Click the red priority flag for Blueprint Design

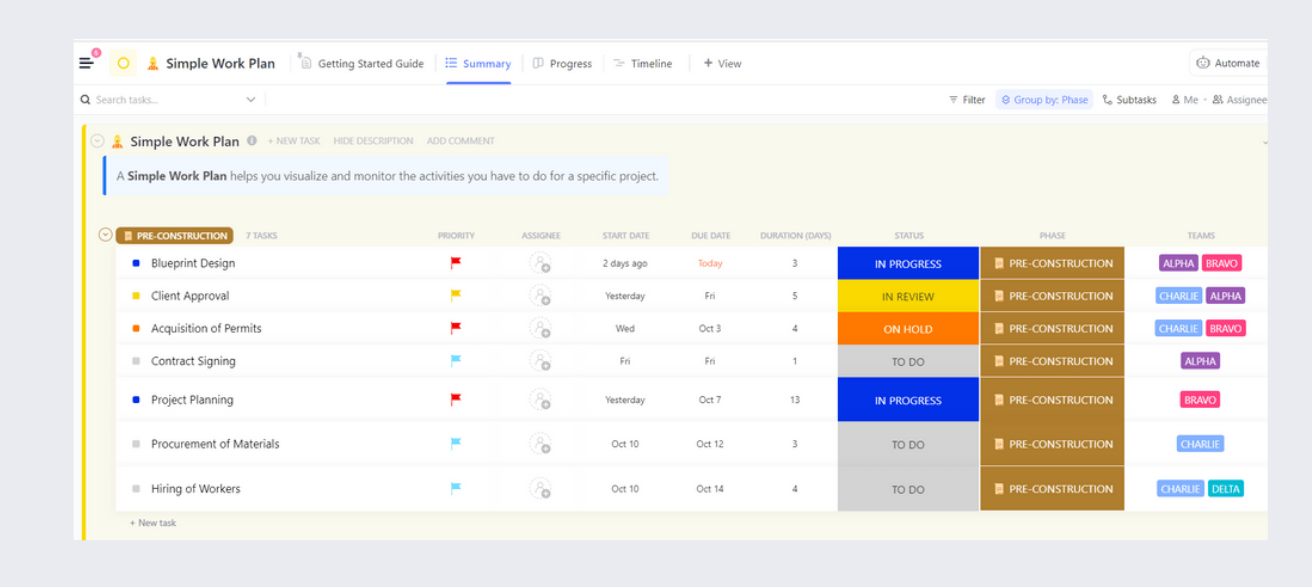coord(456,264)
